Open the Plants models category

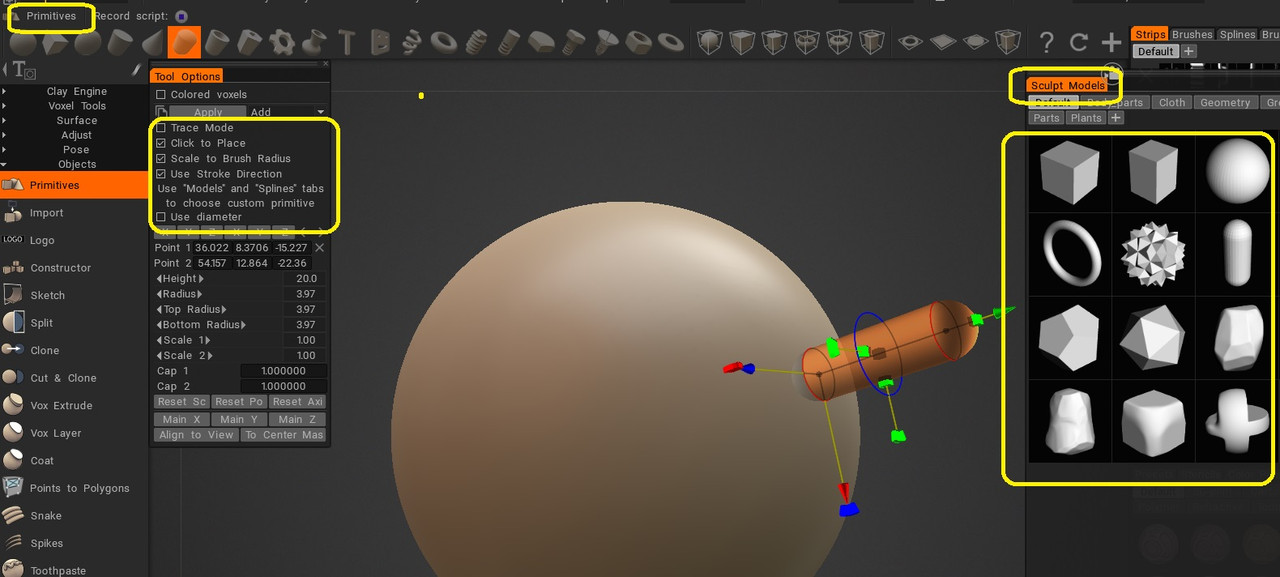(1086, 118)
